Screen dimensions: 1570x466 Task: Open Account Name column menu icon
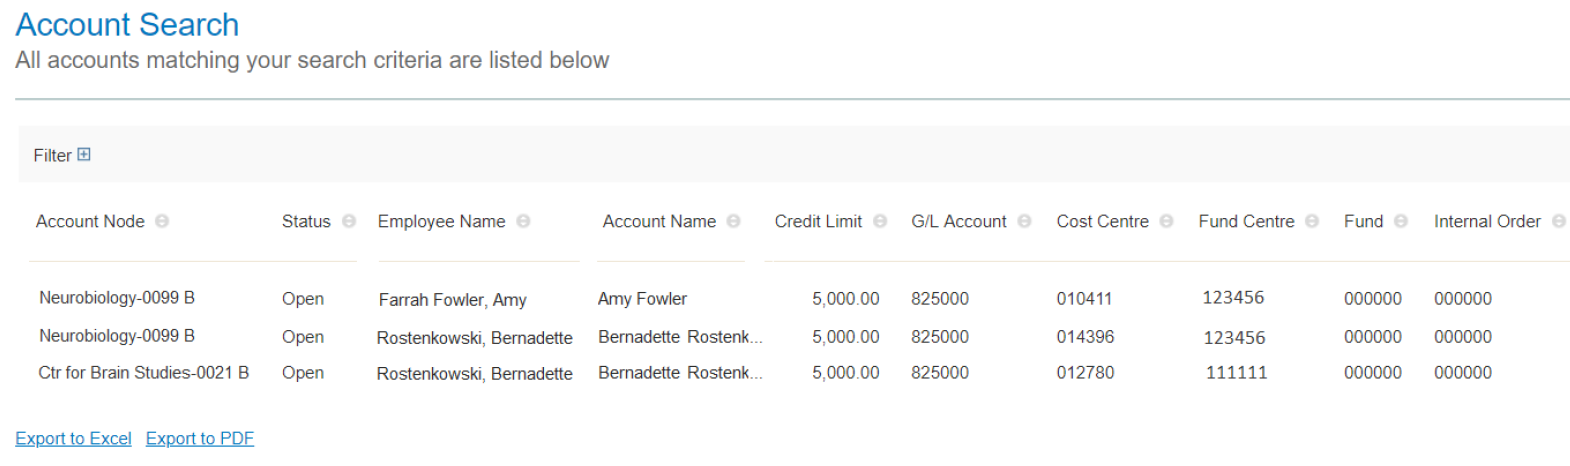click(733, 221)
